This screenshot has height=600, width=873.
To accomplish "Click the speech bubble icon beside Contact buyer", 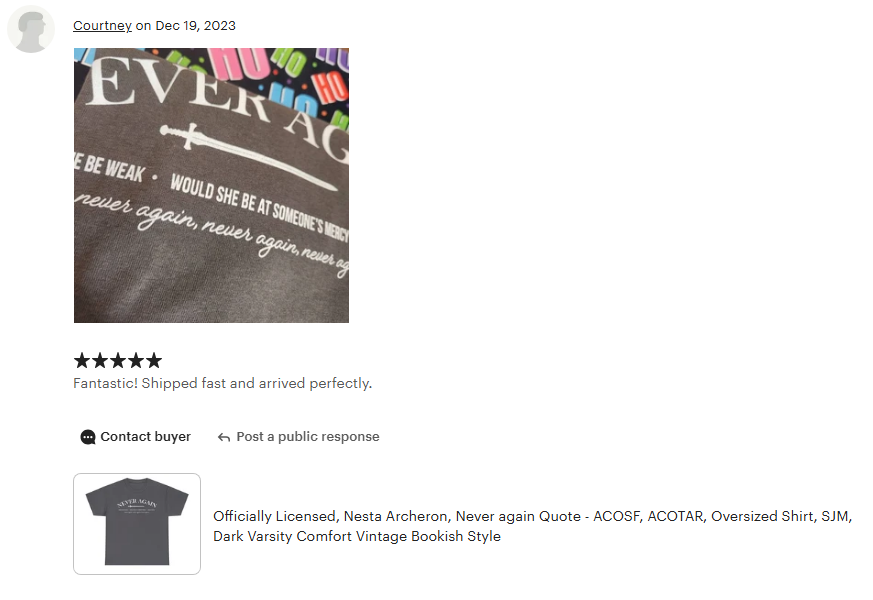I will [x=88, y=437].
